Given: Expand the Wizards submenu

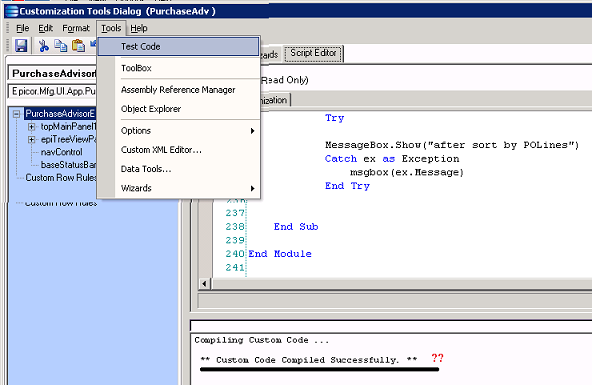Looking at the screenshot, I should [178, 188].
